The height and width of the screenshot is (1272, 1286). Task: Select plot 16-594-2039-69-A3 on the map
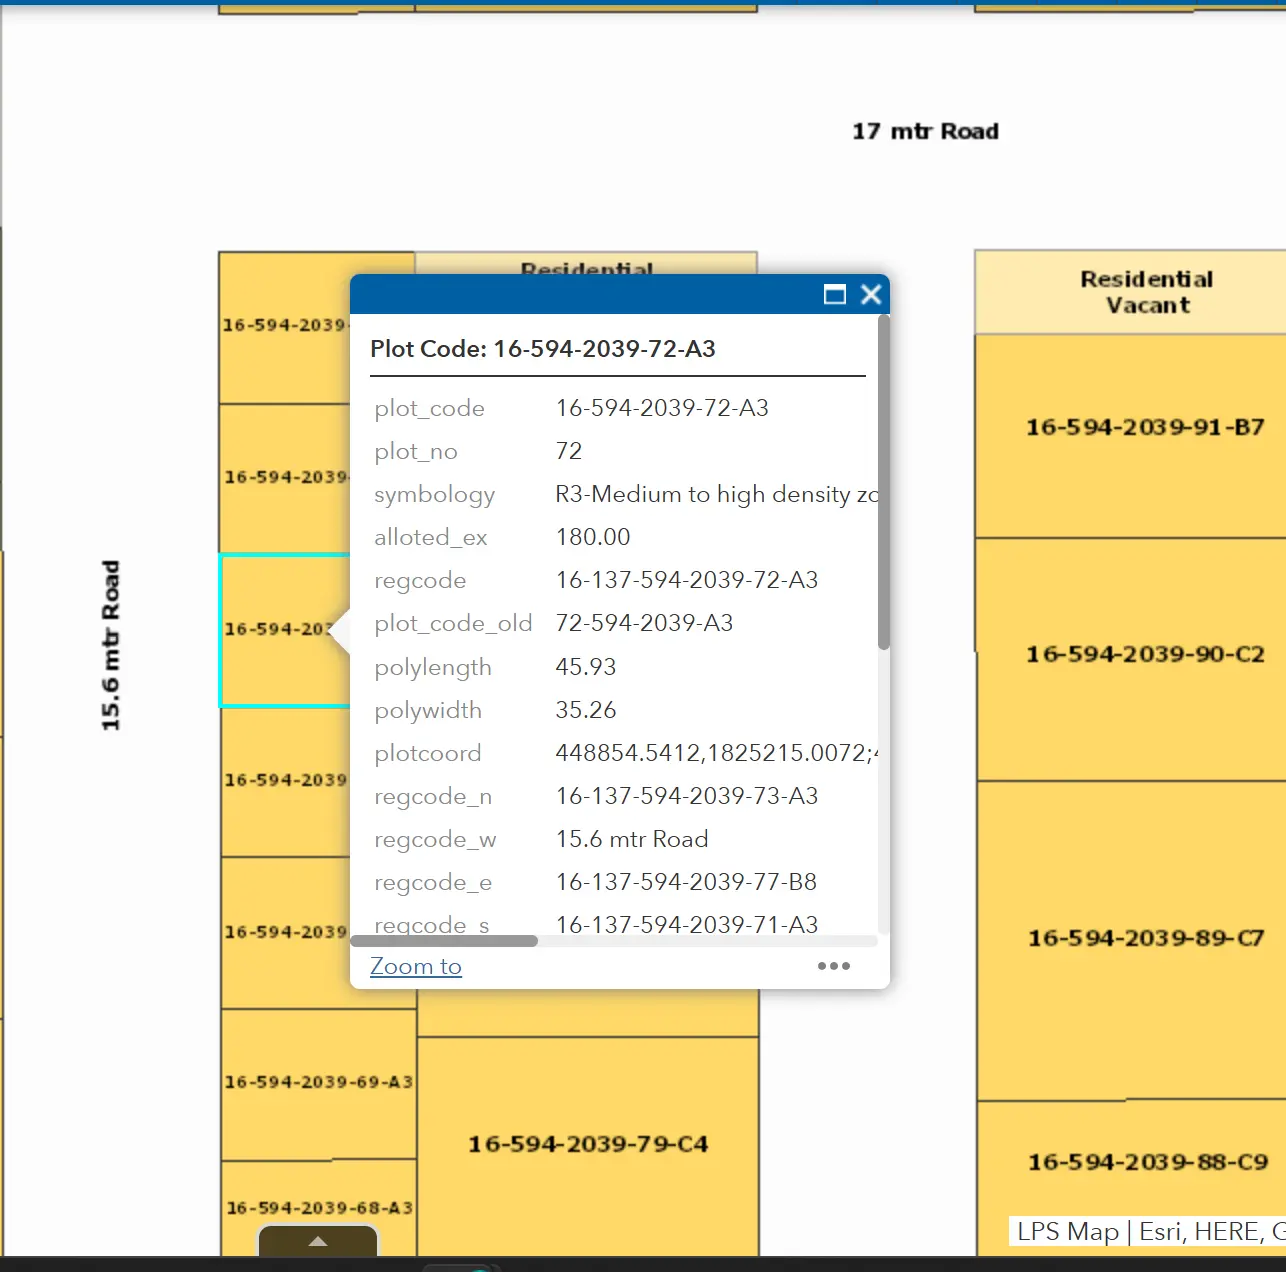tap(318, 1083)
